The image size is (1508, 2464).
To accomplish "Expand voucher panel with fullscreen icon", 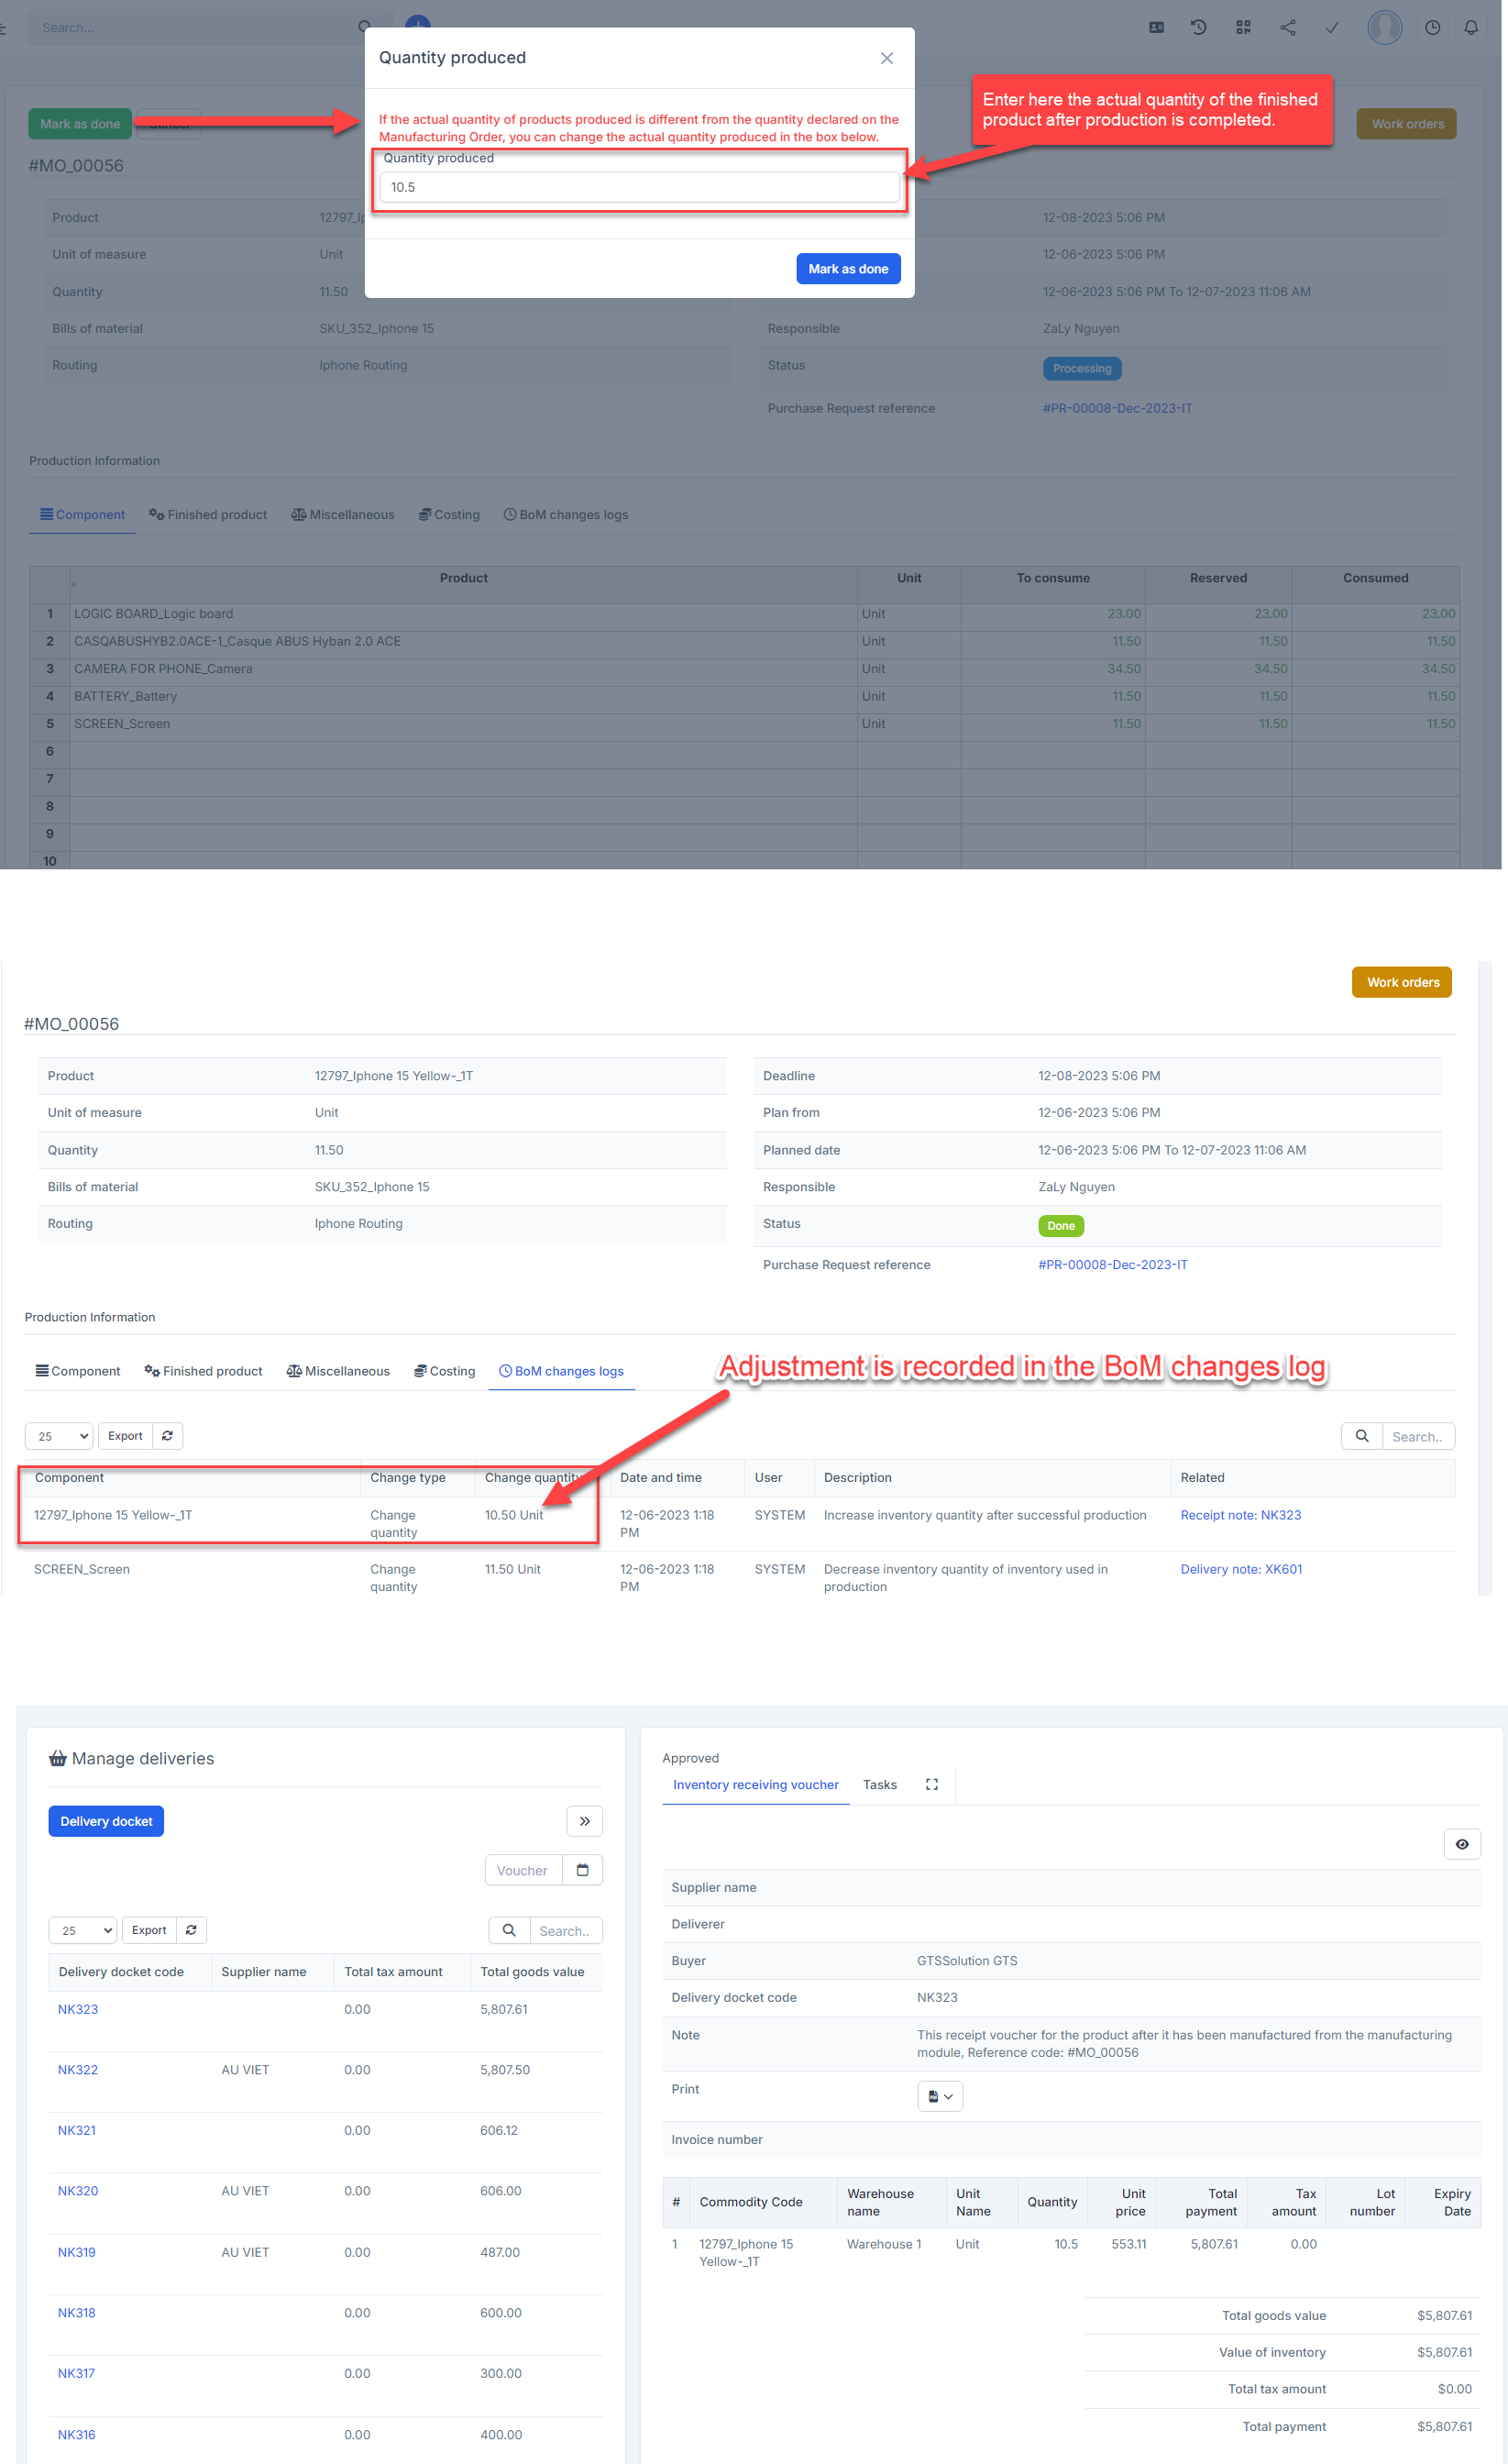I will 931,1784.
